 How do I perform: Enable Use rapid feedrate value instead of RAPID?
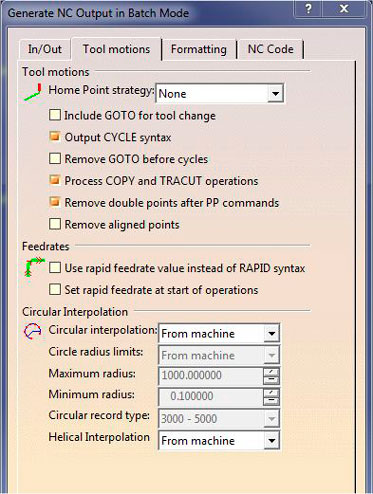tap(55, 268)
